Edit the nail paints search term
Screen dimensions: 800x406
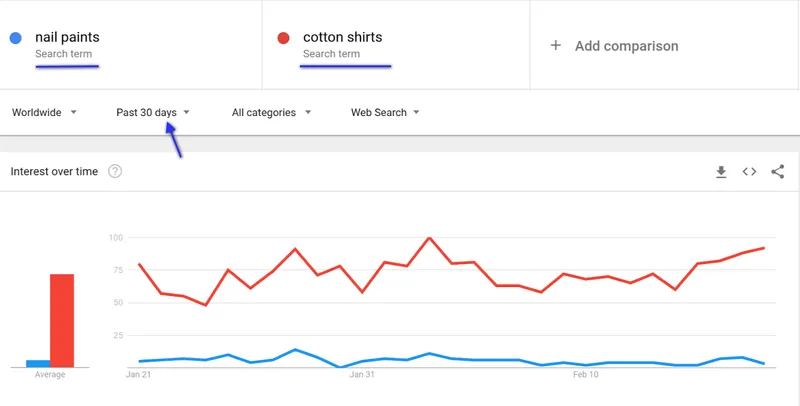pyautogui.click(x=67, y=37)
